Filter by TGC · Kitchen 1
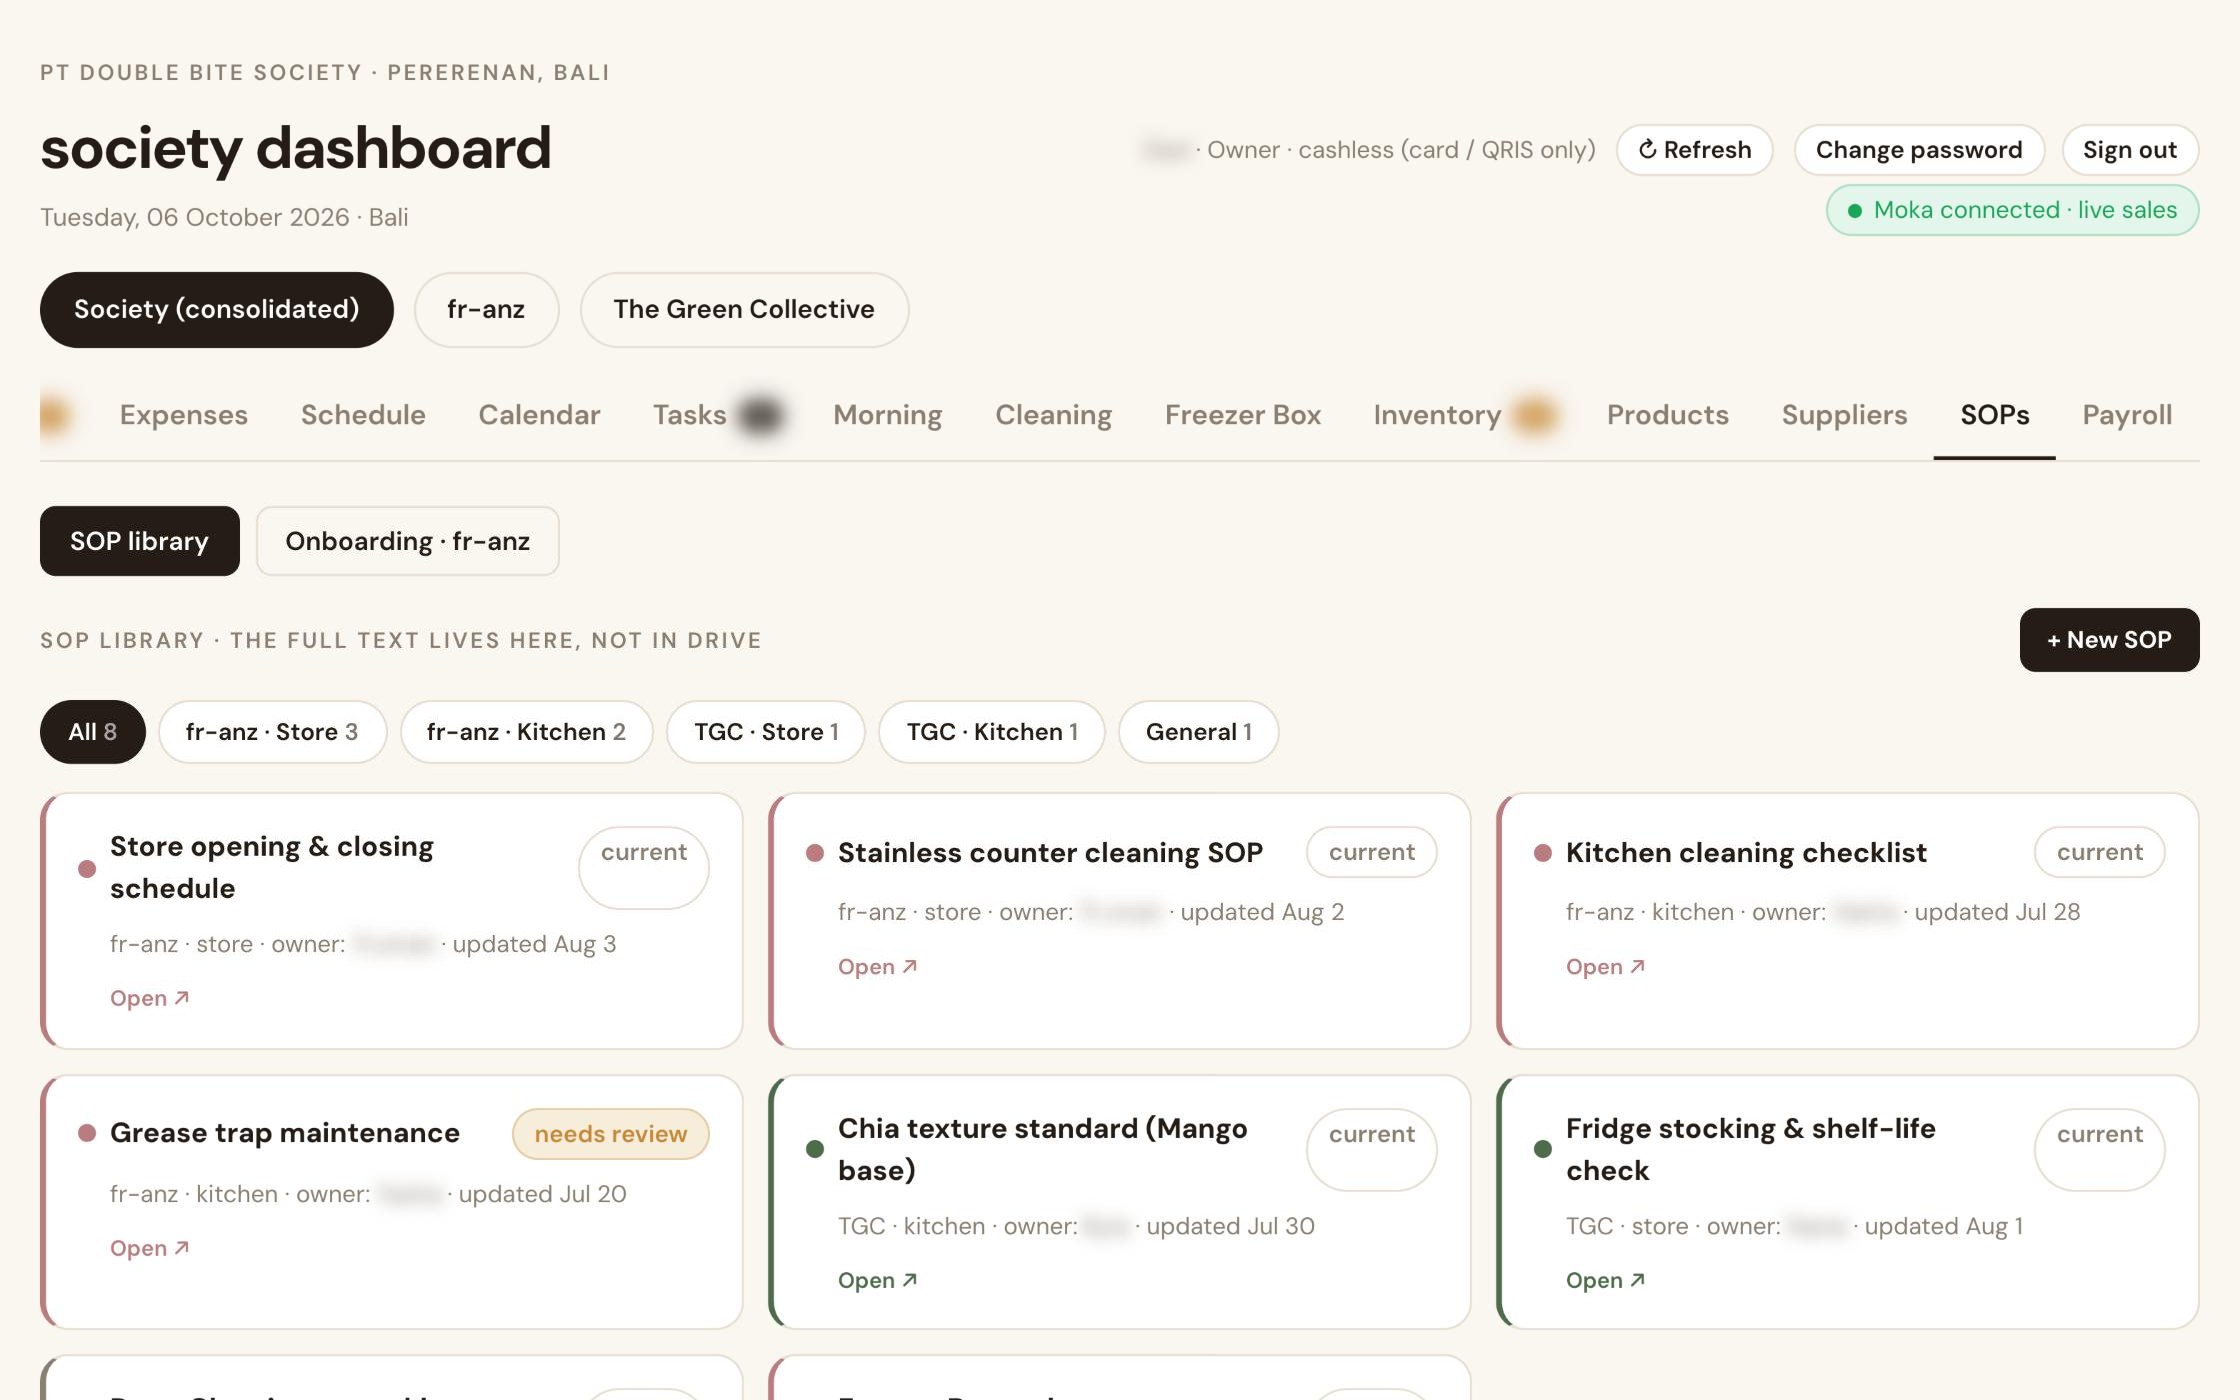2240x1400 pixels. coord(992,732)
